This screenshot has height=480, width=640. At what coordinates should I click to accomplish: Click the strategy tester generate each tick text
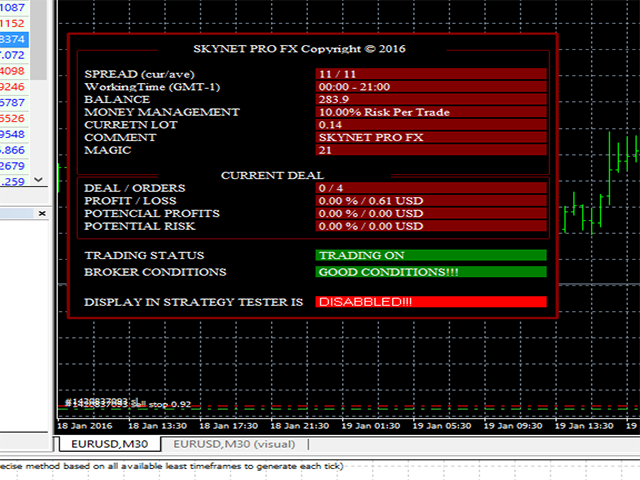point(171,466)
